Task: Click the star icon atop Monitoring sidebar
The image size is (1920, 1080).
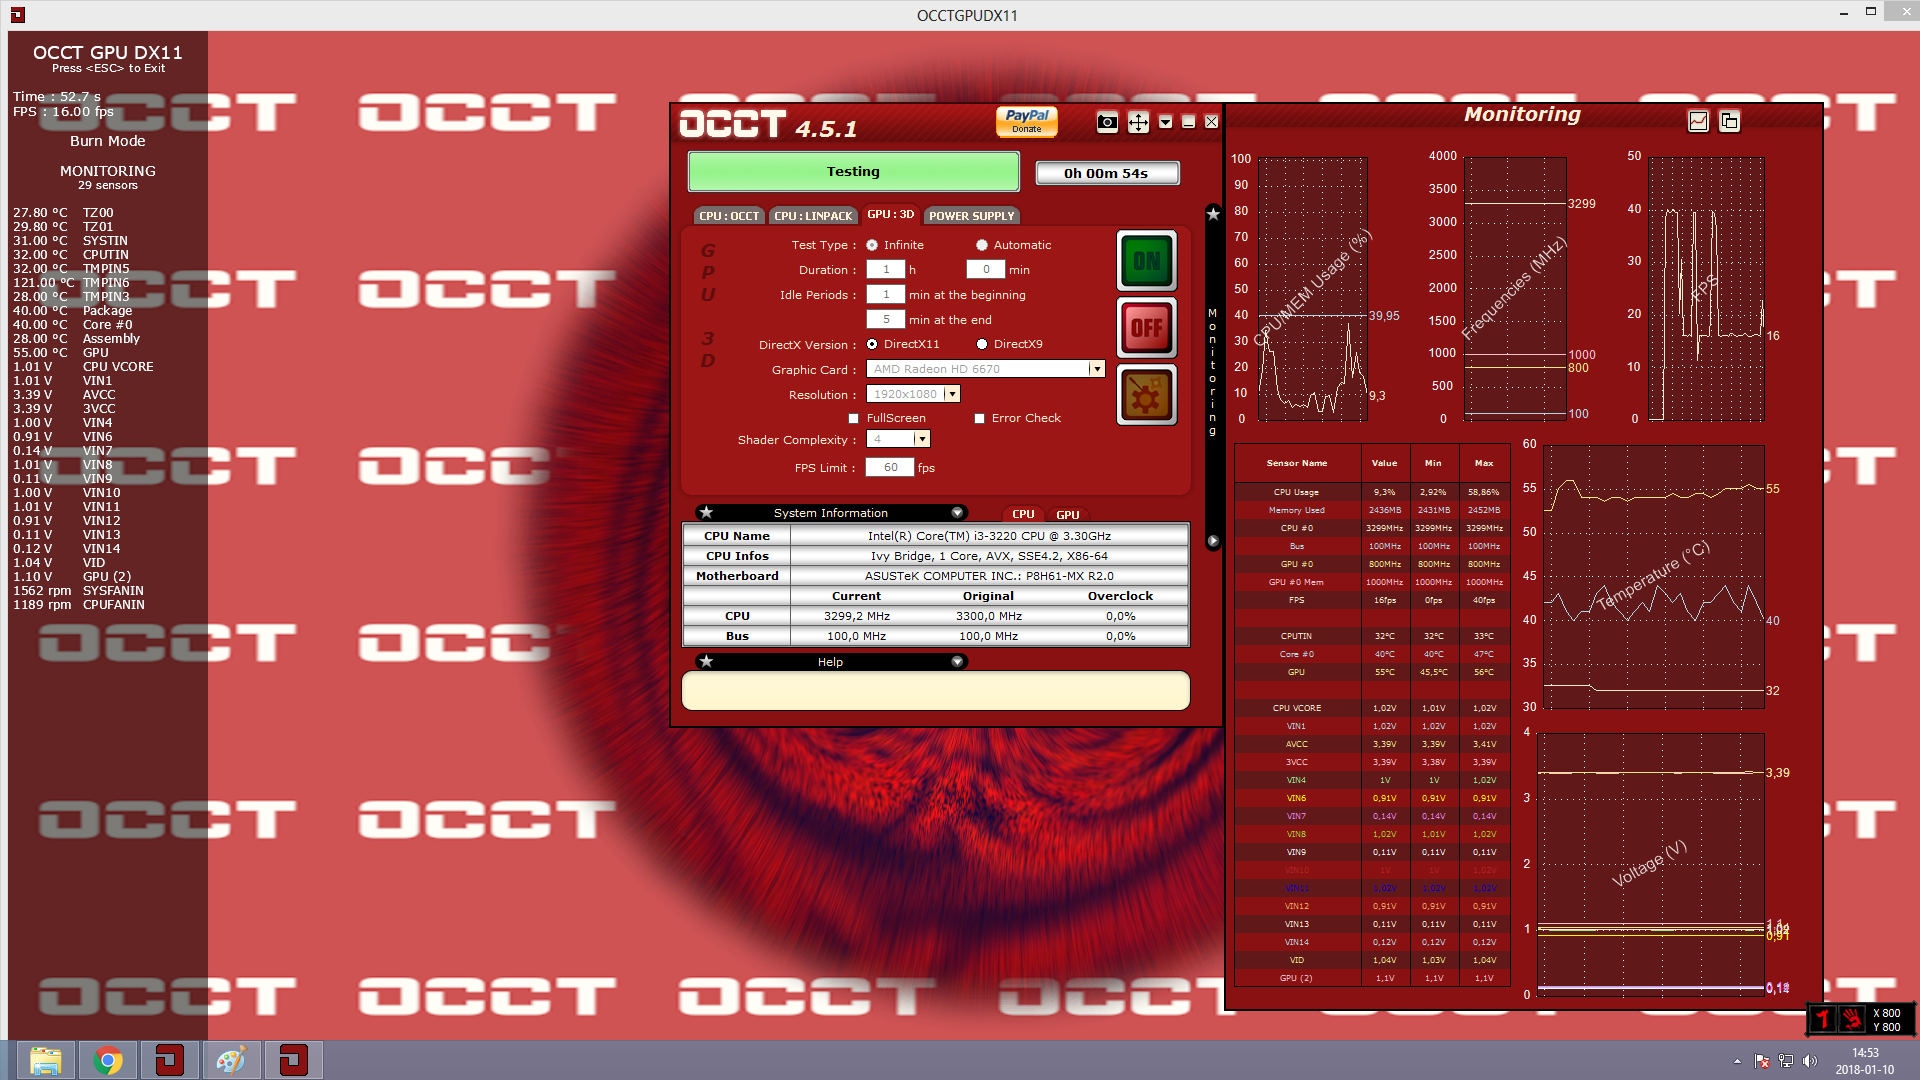Action: (1213, 214)
